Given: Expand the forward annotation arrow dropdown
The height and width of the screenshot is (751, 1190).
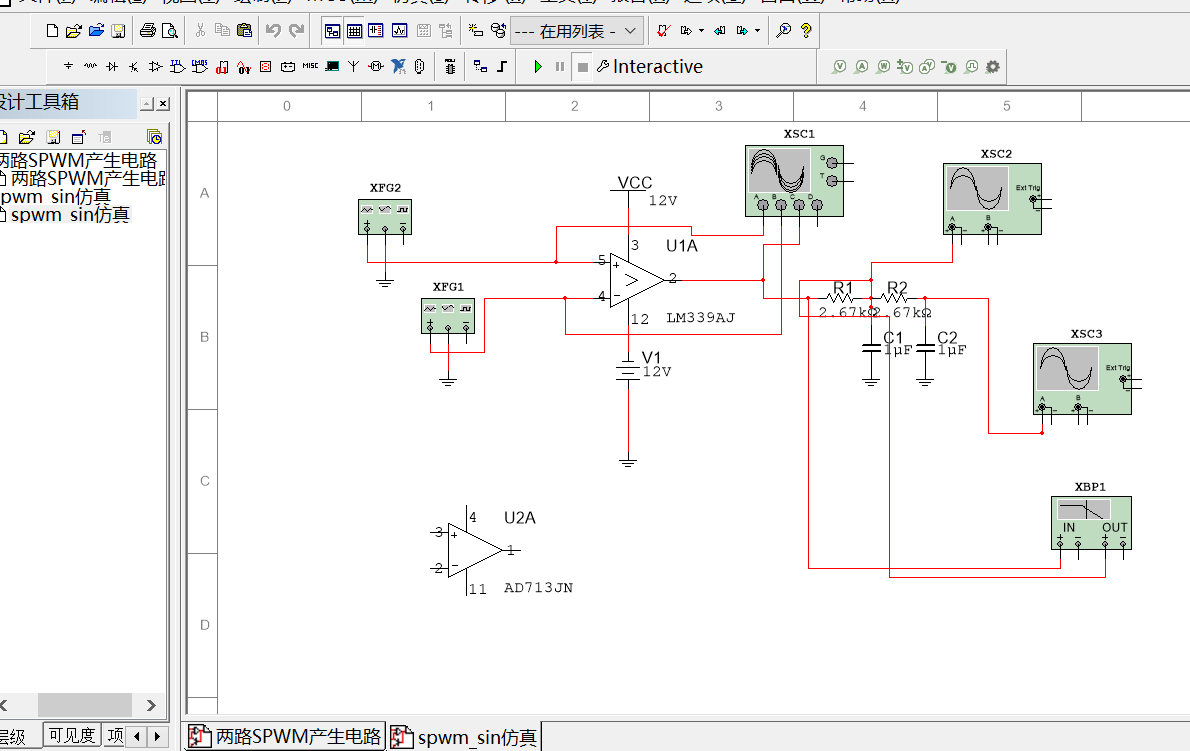Looking at the screenshot, I should 757,31.
